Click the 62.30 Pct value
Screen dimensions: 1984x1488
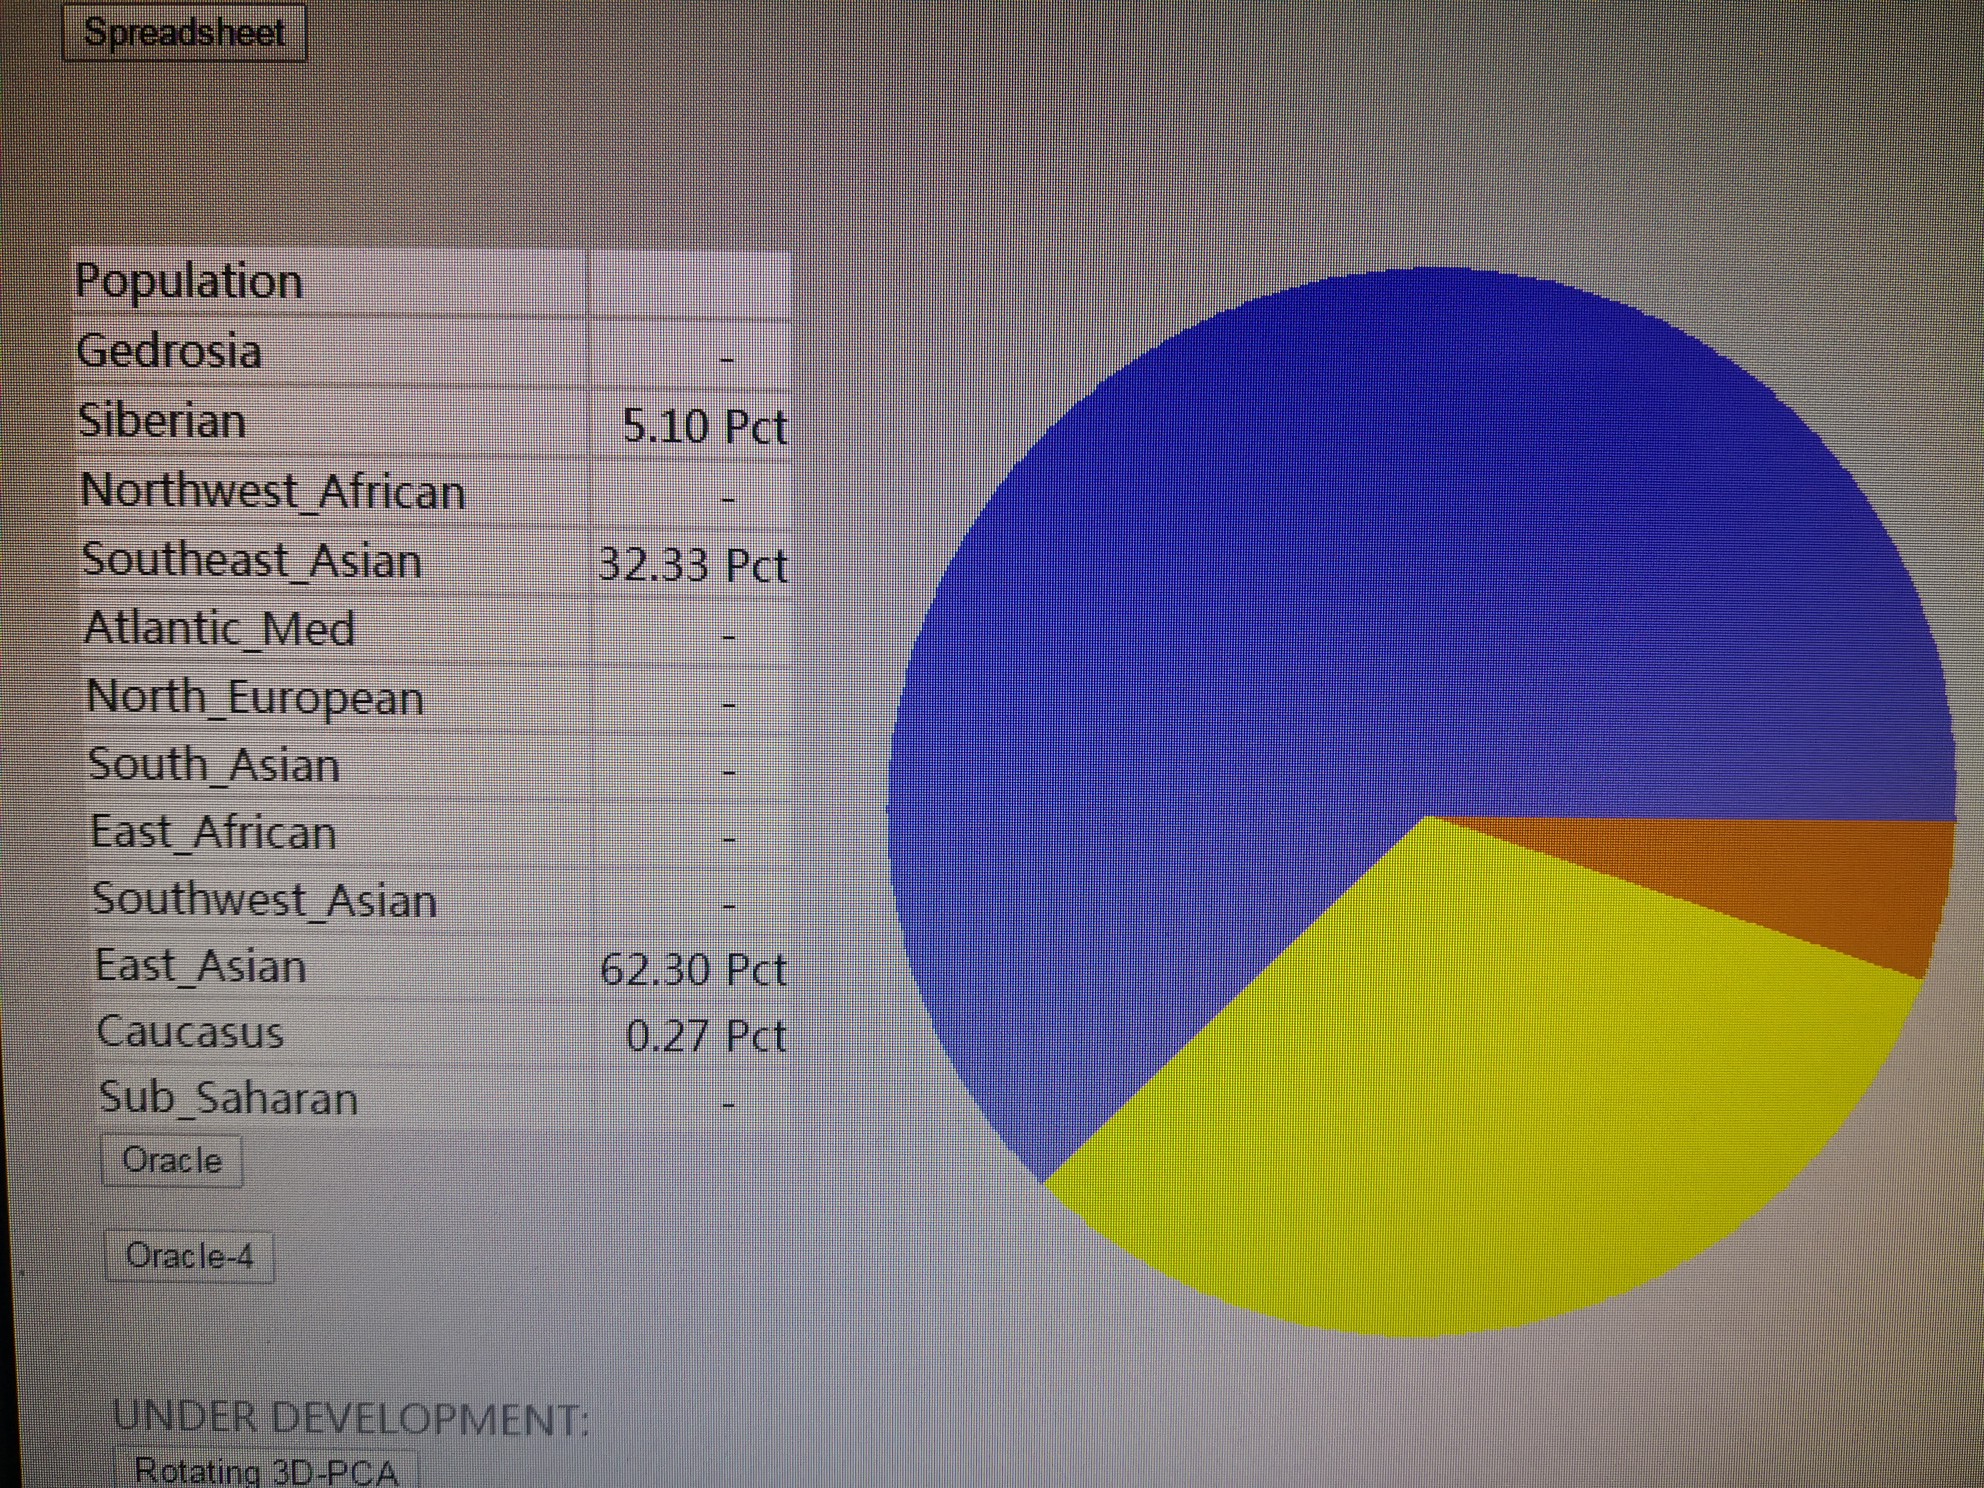[694, 970]
